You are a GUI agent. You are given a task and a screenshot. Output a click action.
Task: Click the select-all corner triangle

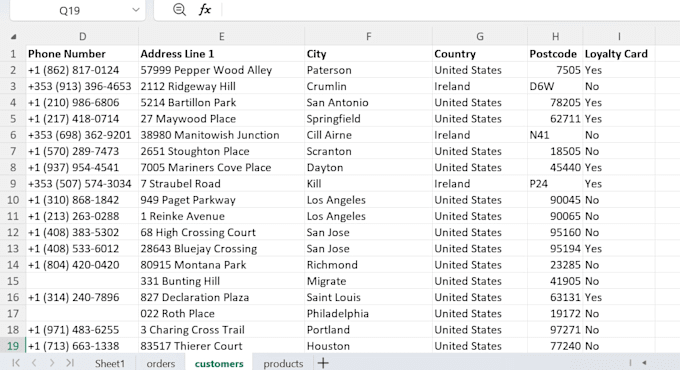click(x=13, y=37)
